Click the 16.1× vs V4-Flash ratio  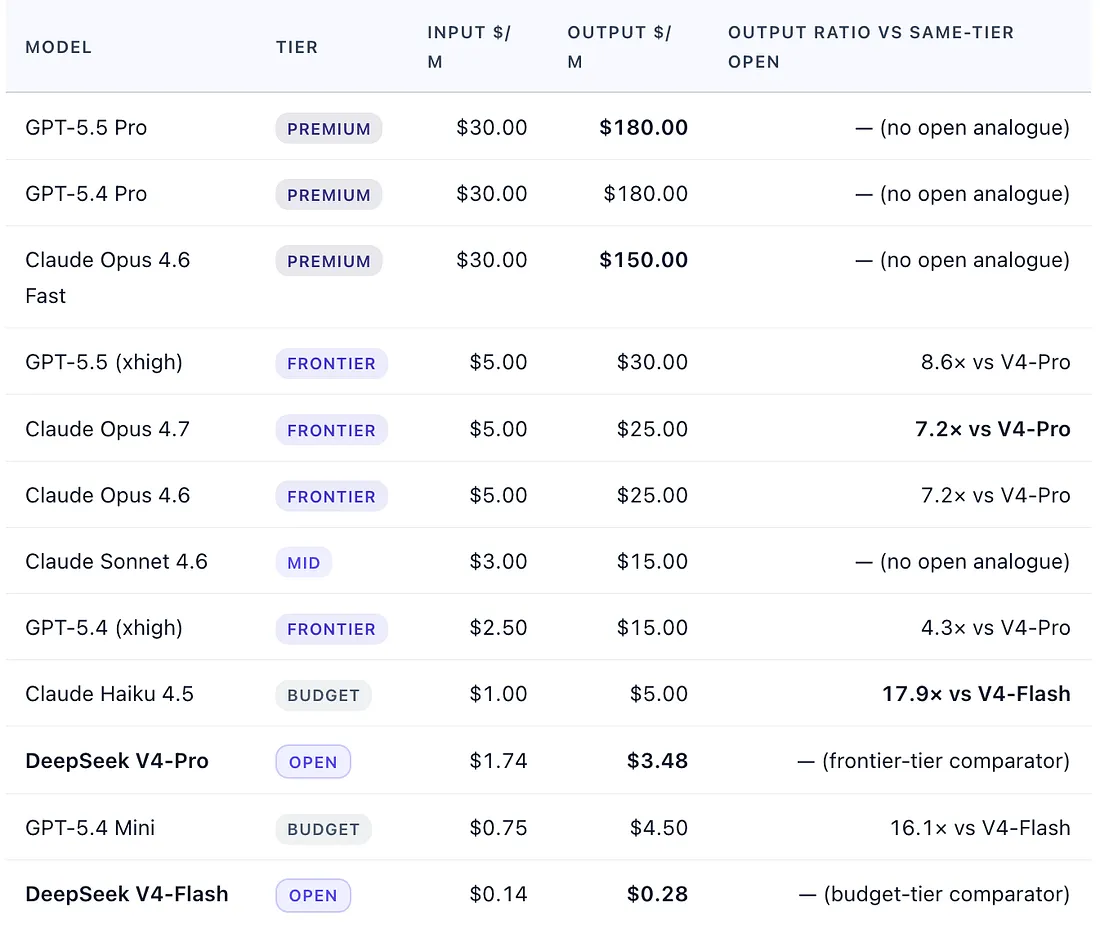(x=980, y=828)
